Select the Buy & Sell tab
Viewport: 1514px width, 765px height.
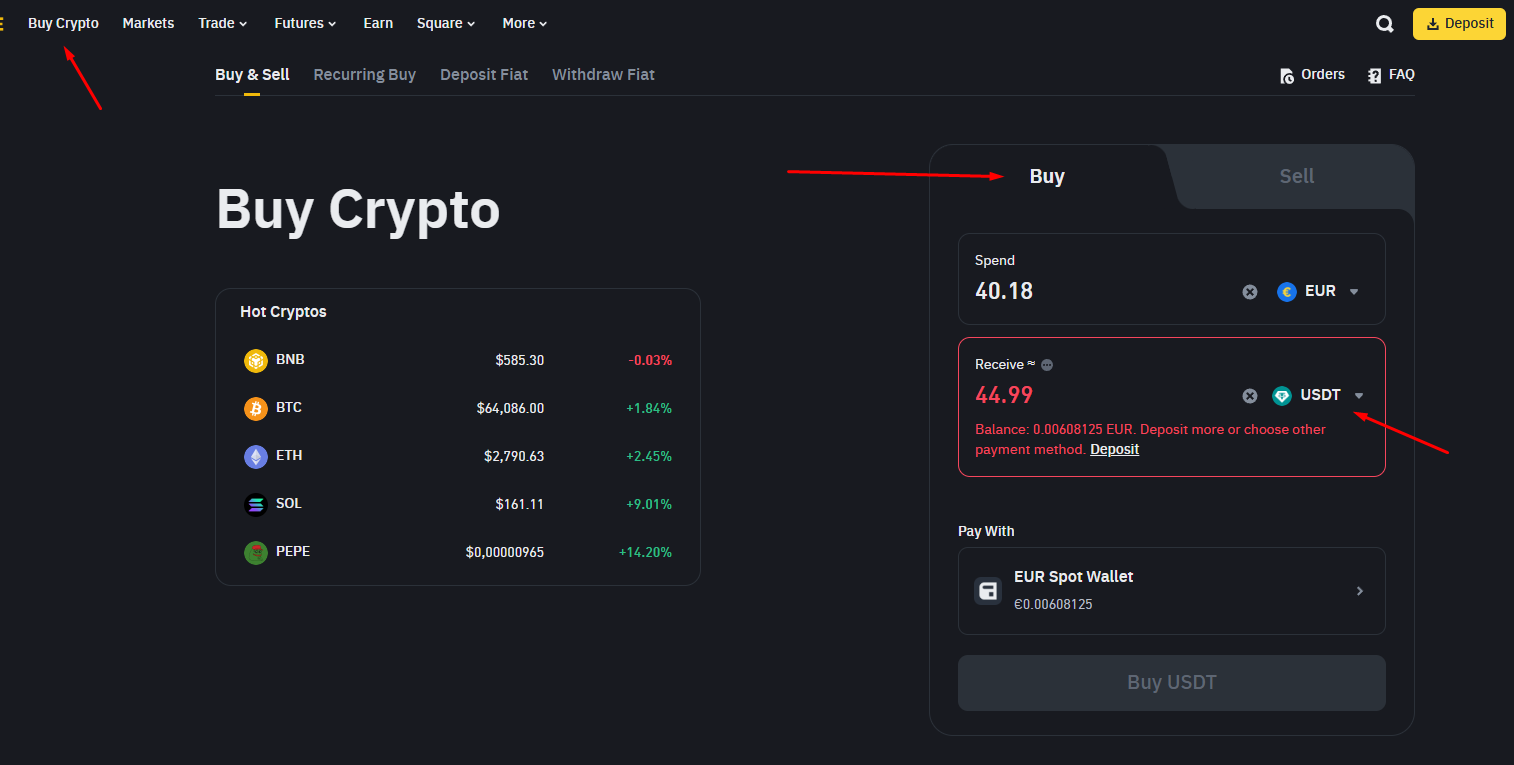[252, 75]
